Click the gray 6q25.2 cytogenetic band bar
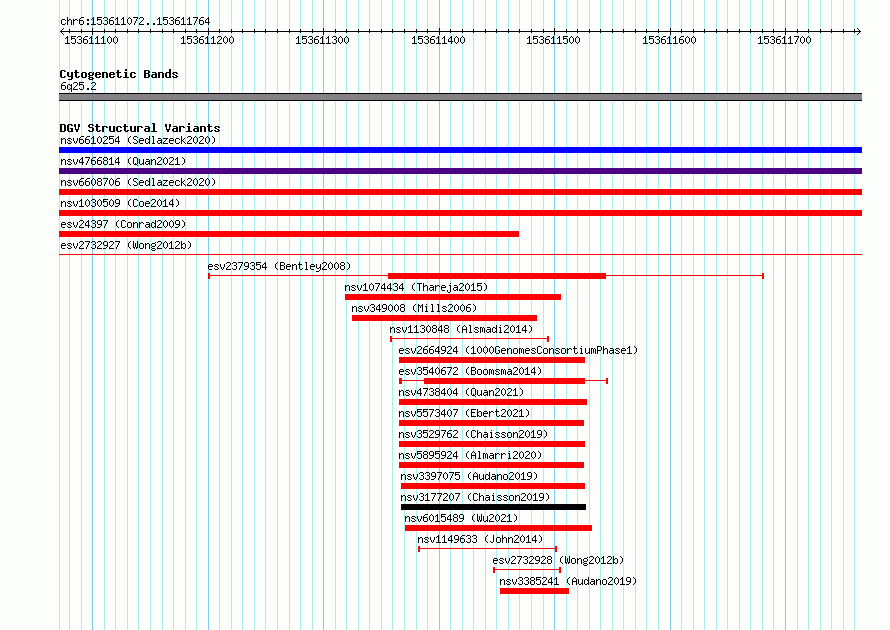This screenshot has height=630, width=890. coord(460,97)
